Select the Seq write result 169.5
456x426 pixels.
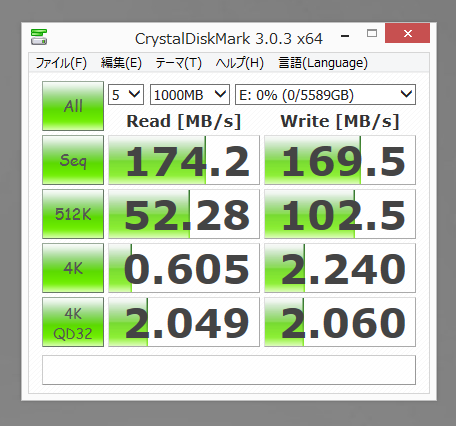[340, 160]
